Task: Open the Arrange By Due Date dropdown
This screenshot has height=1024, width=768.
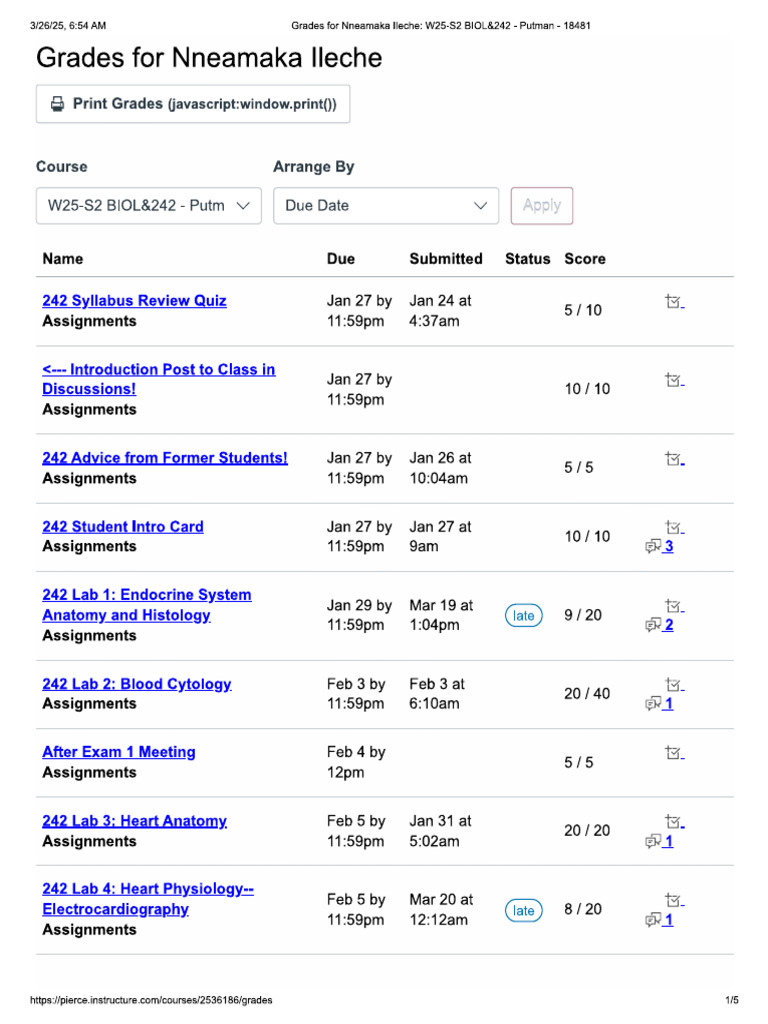Action: click(x=385, y=206)
